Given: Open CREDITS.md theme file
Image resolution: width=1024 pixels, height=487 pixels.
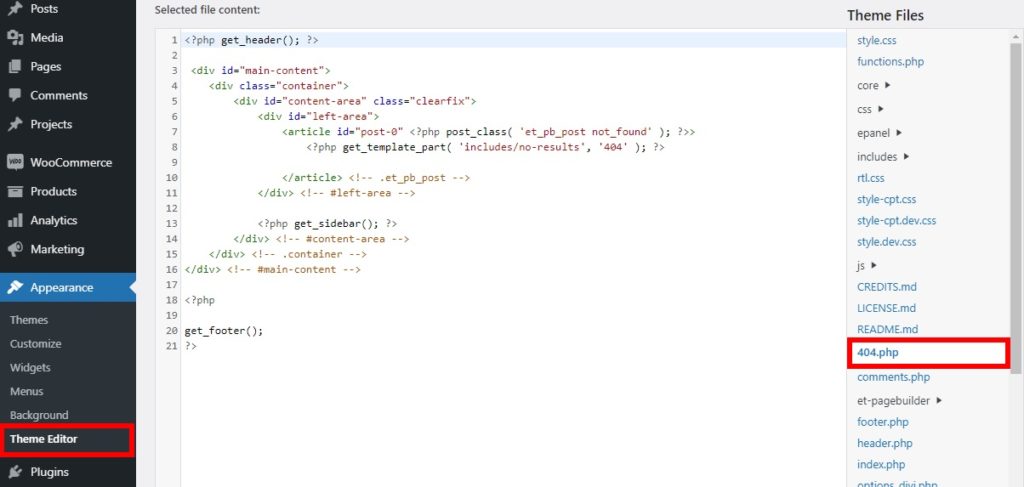Looking at the screenshot, I should (x=887, y=287).
